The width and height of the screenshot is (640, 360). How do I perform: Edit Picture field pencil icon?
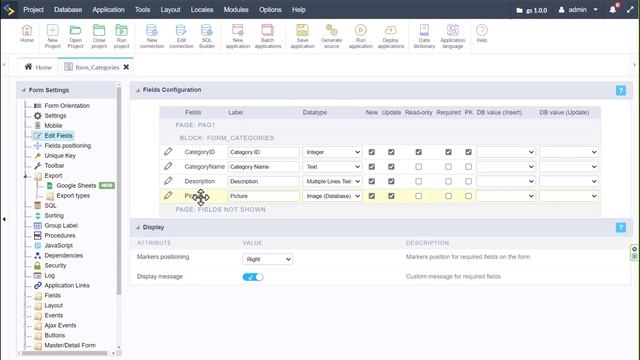click(168, 196)
